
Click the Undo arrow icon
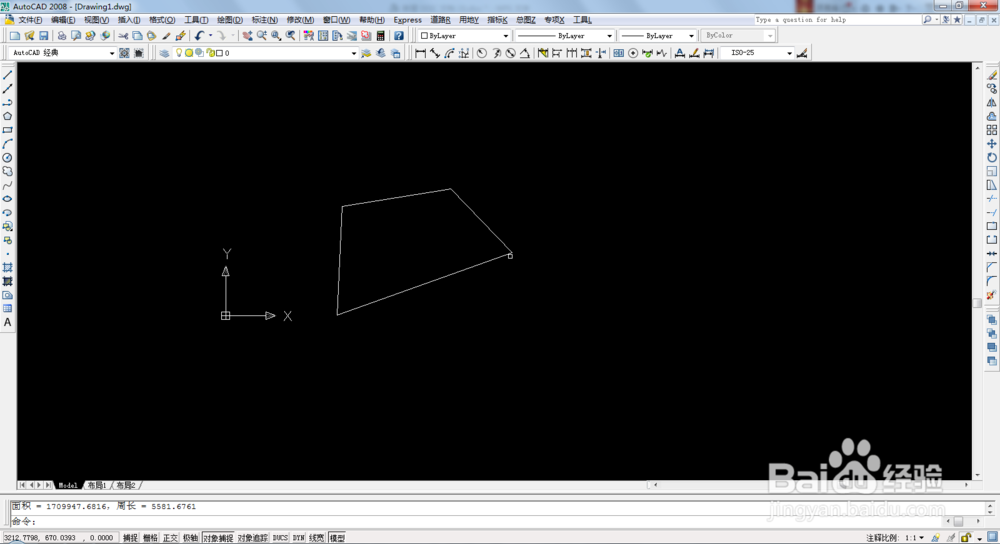click(200, 36)
